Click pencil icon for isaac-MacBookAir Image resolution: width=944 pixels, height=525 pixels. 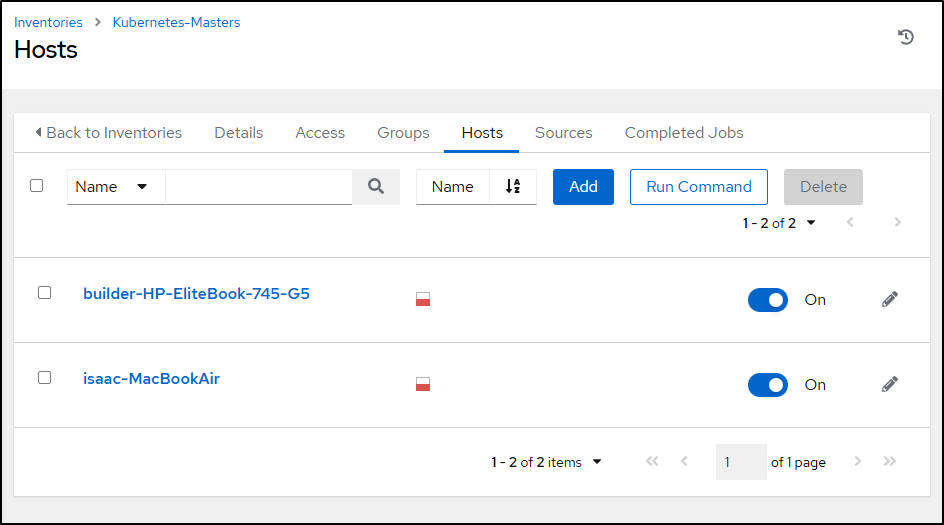coord(889,384)
